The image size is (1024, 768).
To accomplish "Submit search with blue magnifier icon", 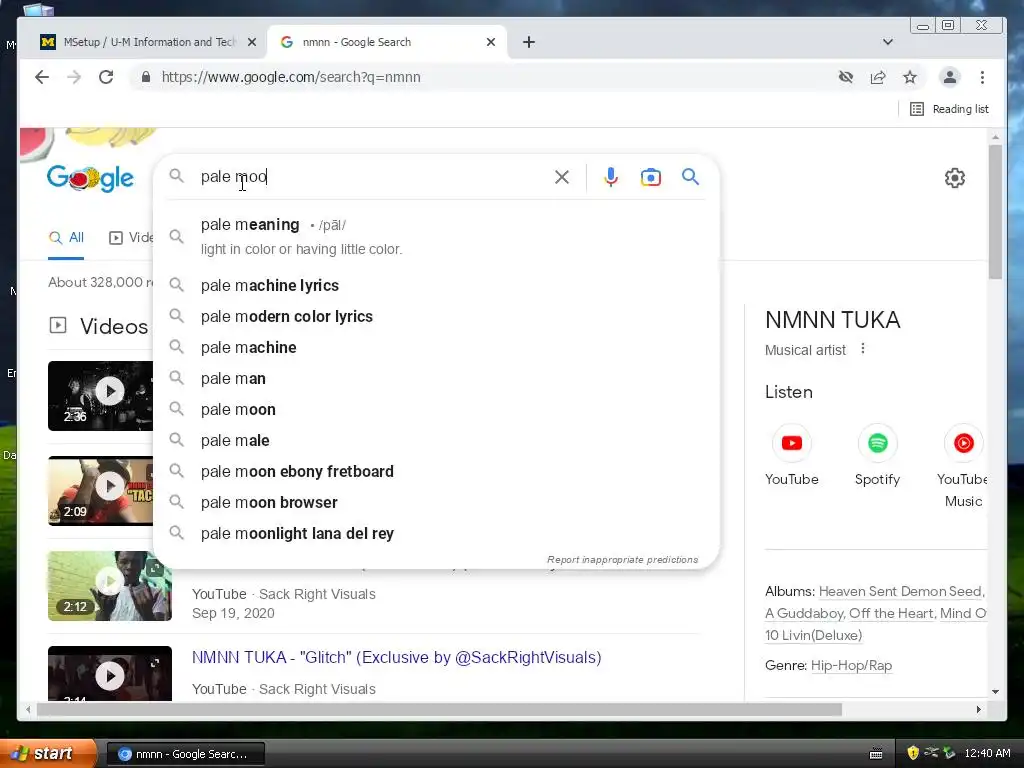I will point(690,176).
